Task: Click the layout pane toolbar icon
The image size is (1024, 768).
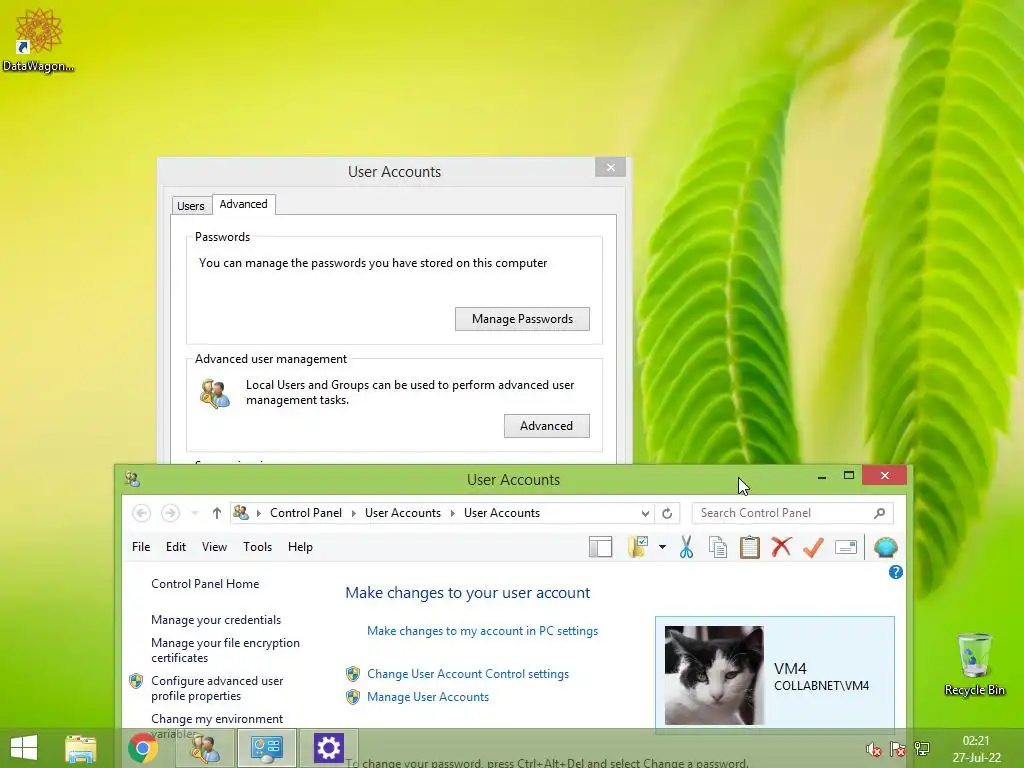Action: point(600,547)
